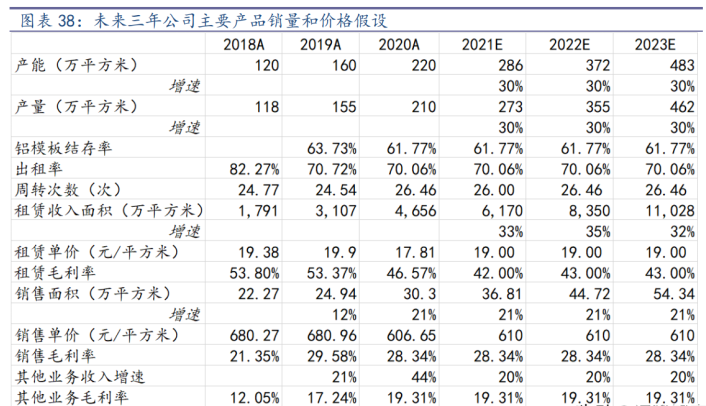Click the row label 产量（万平方米）

coord(77,107)
